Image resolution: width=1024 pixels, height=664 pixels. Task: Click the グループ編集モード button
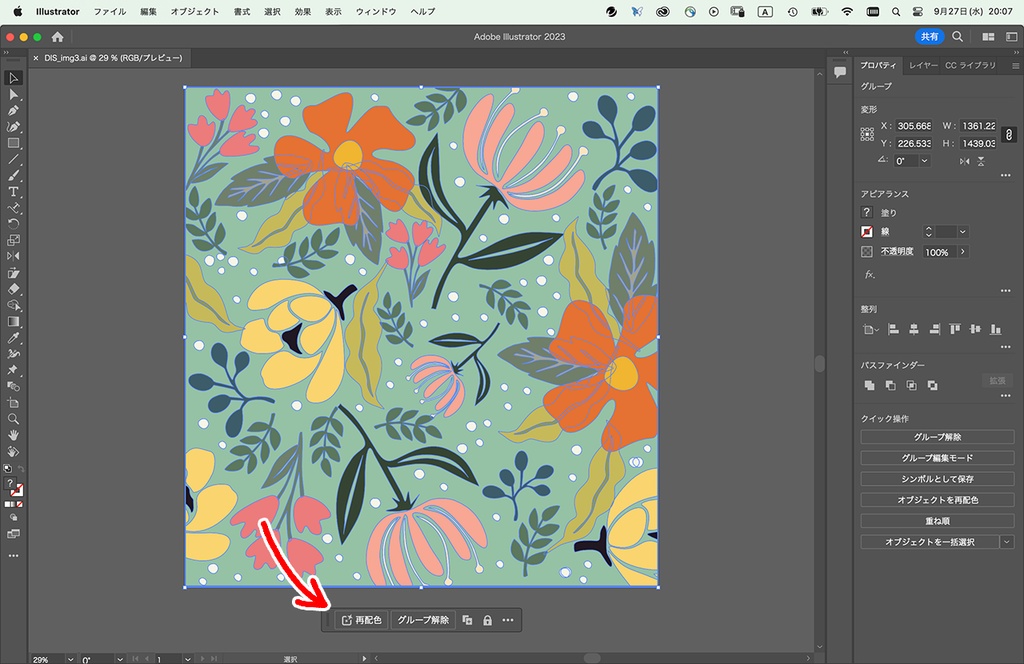tap(937, 458)
